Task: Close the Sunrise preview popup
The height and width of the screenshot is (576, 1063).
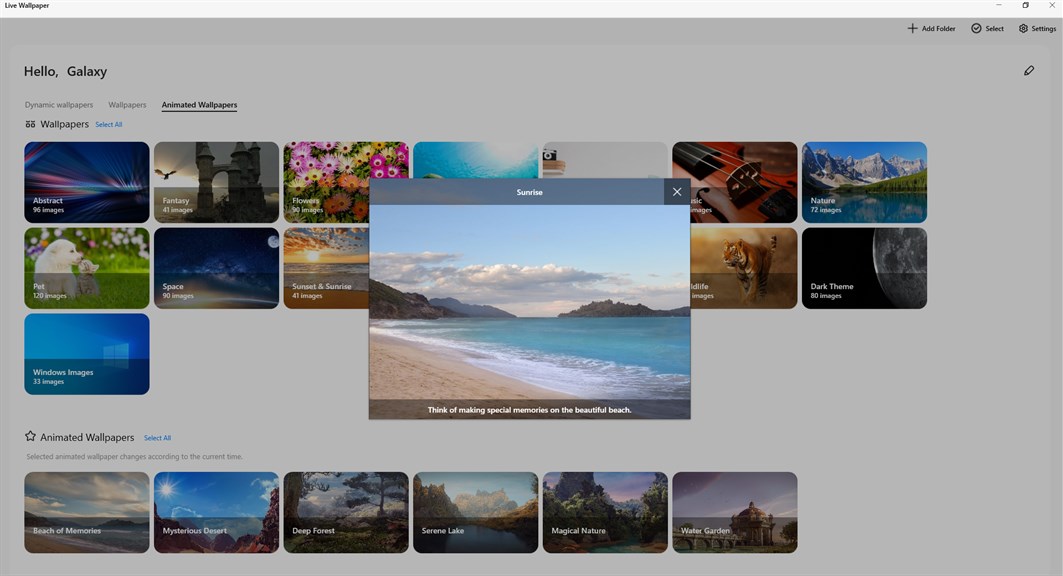Action: click(x=677, y=192)
